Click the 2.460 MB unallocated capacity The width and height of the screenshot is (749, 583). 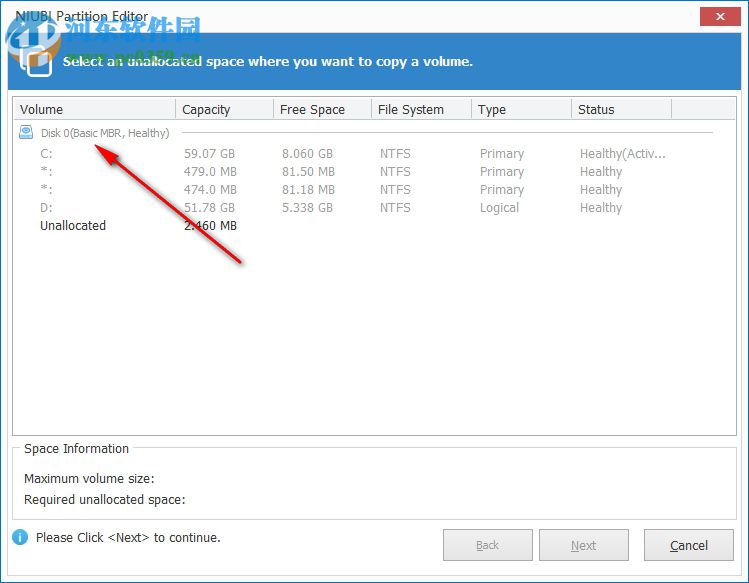pyautogui.click(x=210, y=226)
